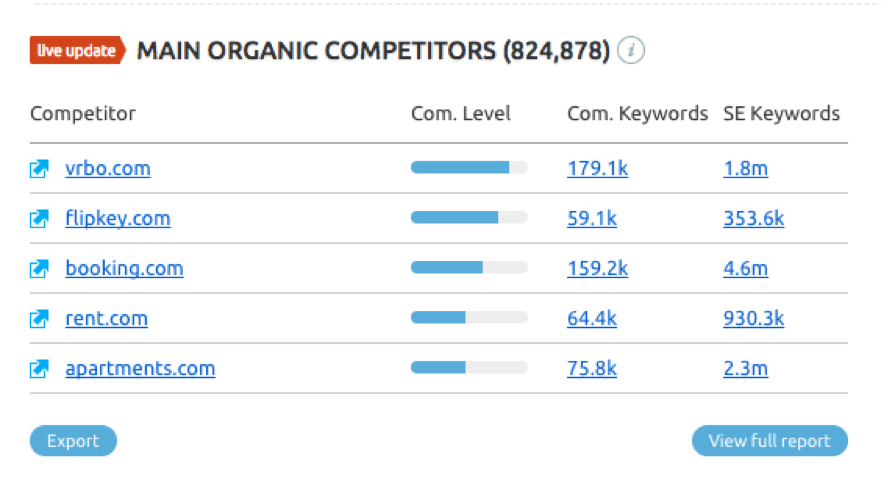Click the external link icon beside flipkey.com

[x=39, y=219]
